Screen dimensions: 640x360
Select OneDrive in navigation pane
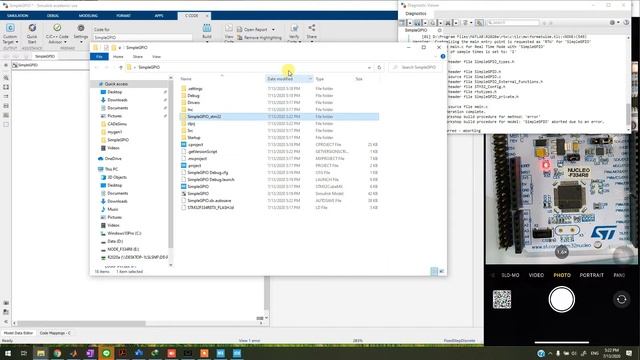click(113, 158)
